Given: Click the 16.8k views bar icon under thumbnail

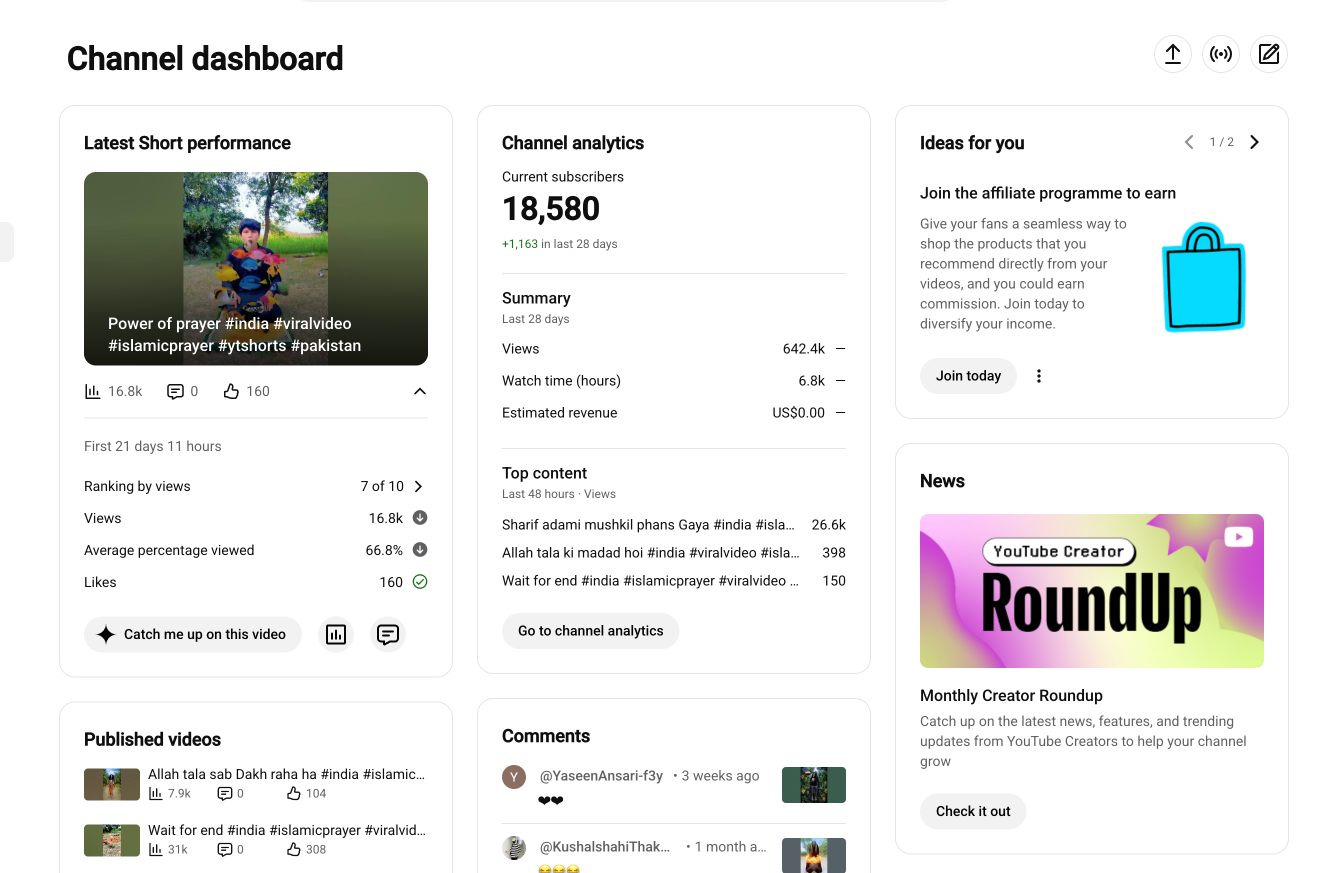Looking at the screenshot, I should point(93,391).
